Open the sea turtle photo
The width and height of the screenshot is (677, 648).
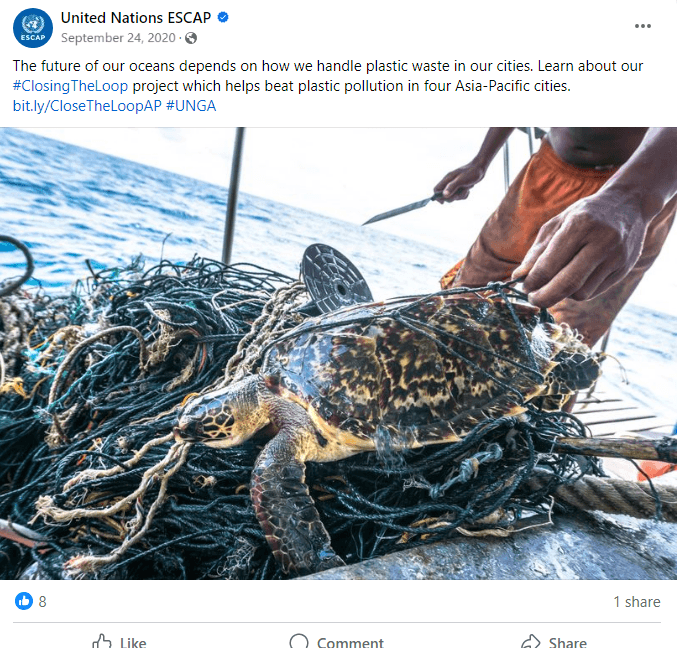[338, 353]
